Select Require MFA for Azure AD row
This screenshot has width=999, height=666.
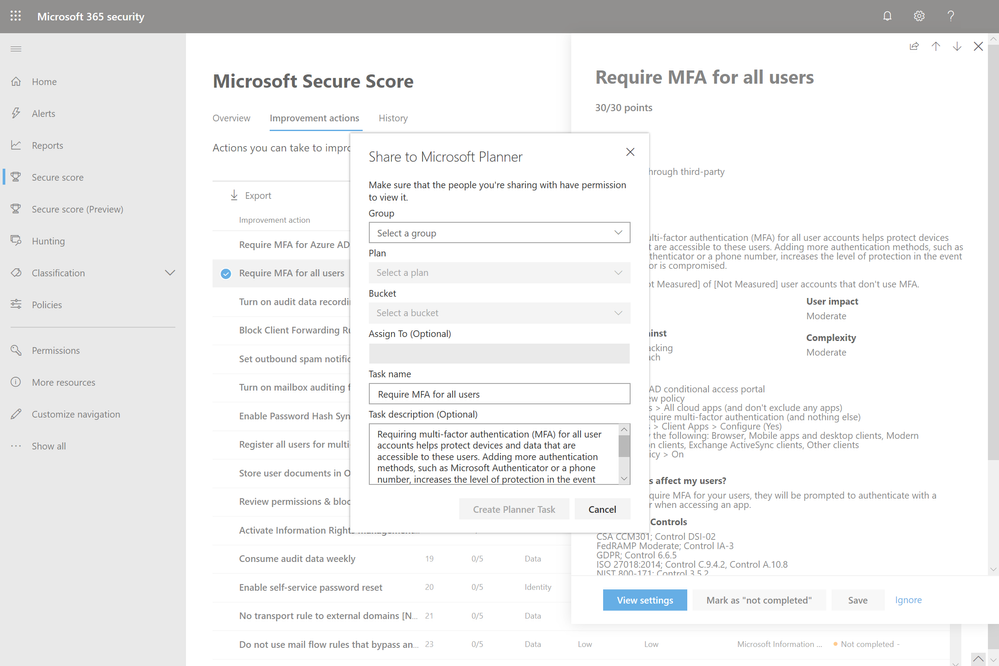click(281, 245)
